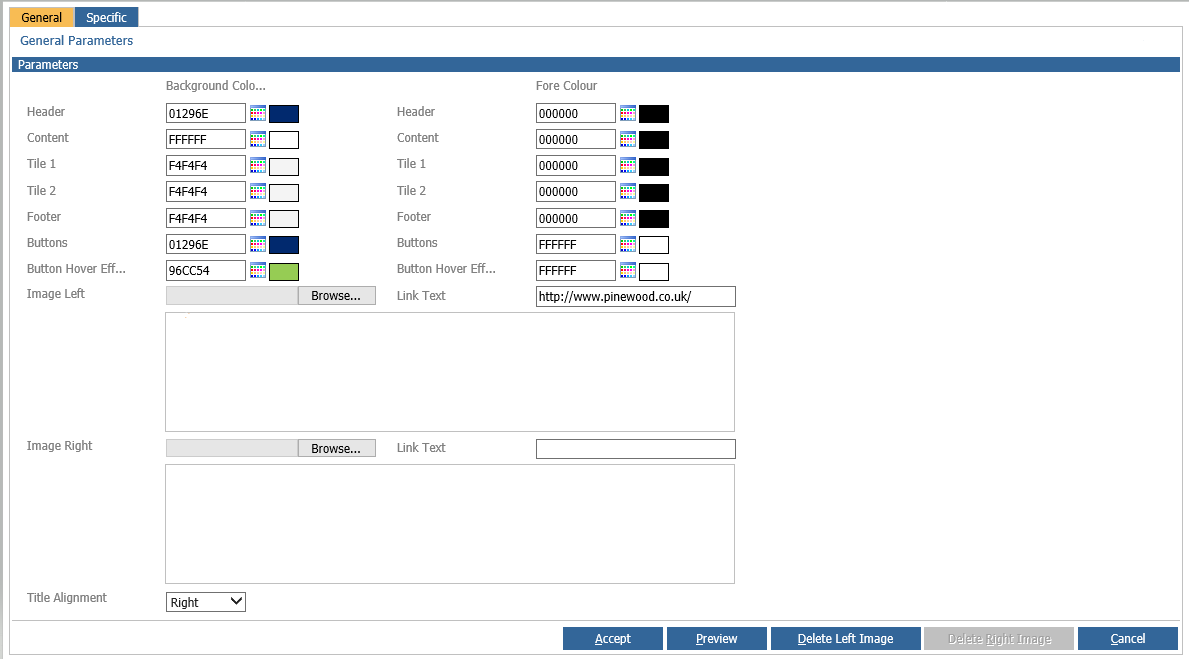The width and height of the screenshot is (1189, 659).
Task: Open color picker for Buttons fore colour
Action: [x=628, y=244]
